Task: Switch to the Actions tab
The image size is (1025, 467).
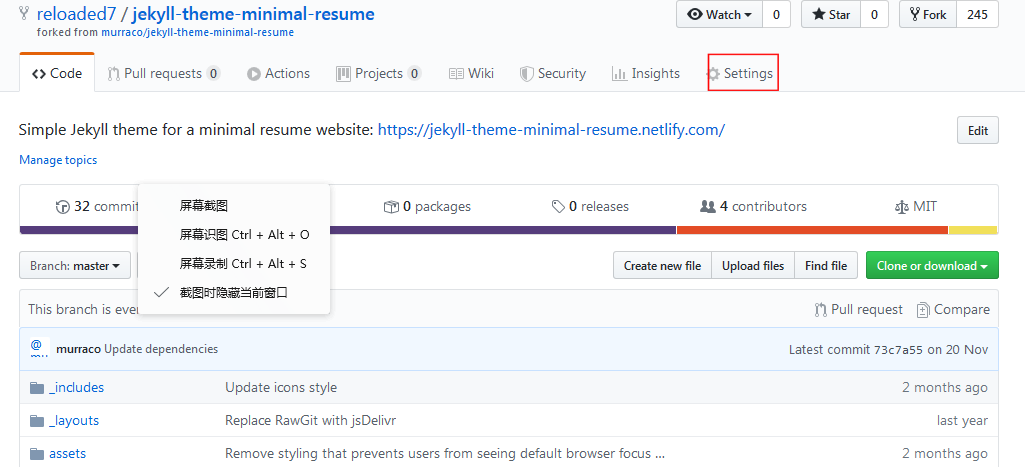Action: (278, 74)
